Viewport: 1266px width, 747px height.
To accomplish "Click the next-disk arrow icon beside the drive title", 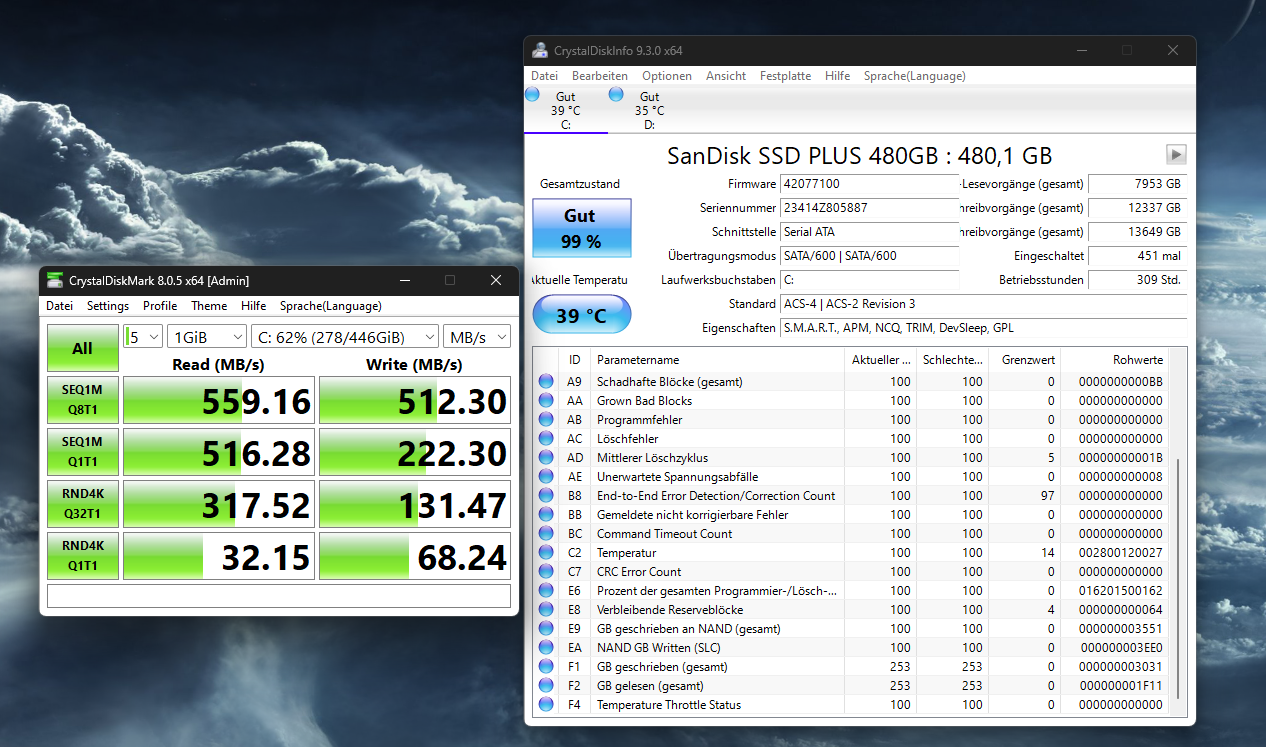I will coord(1176,154).
